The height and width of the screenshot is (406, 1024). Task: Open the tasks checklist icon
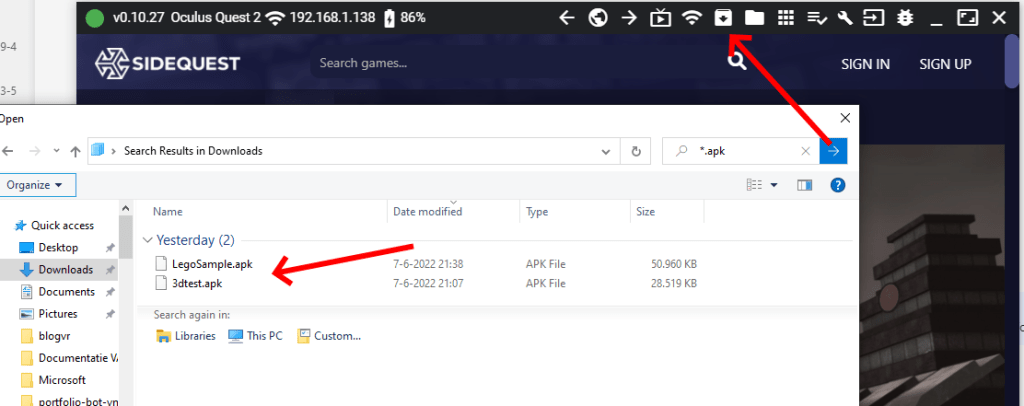[x=816, y=18]
